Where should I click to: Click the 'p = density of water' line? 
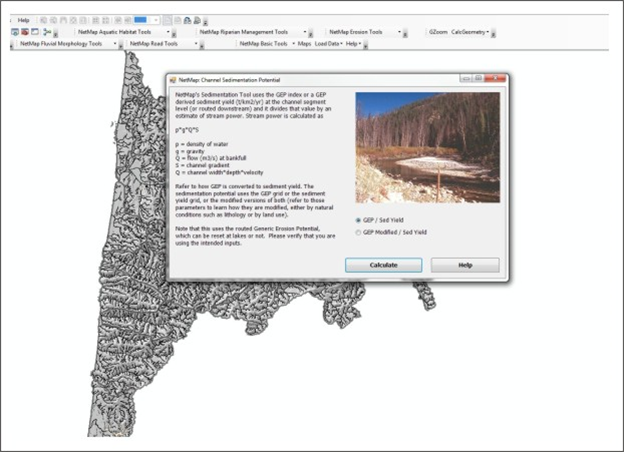pos(201,144)
